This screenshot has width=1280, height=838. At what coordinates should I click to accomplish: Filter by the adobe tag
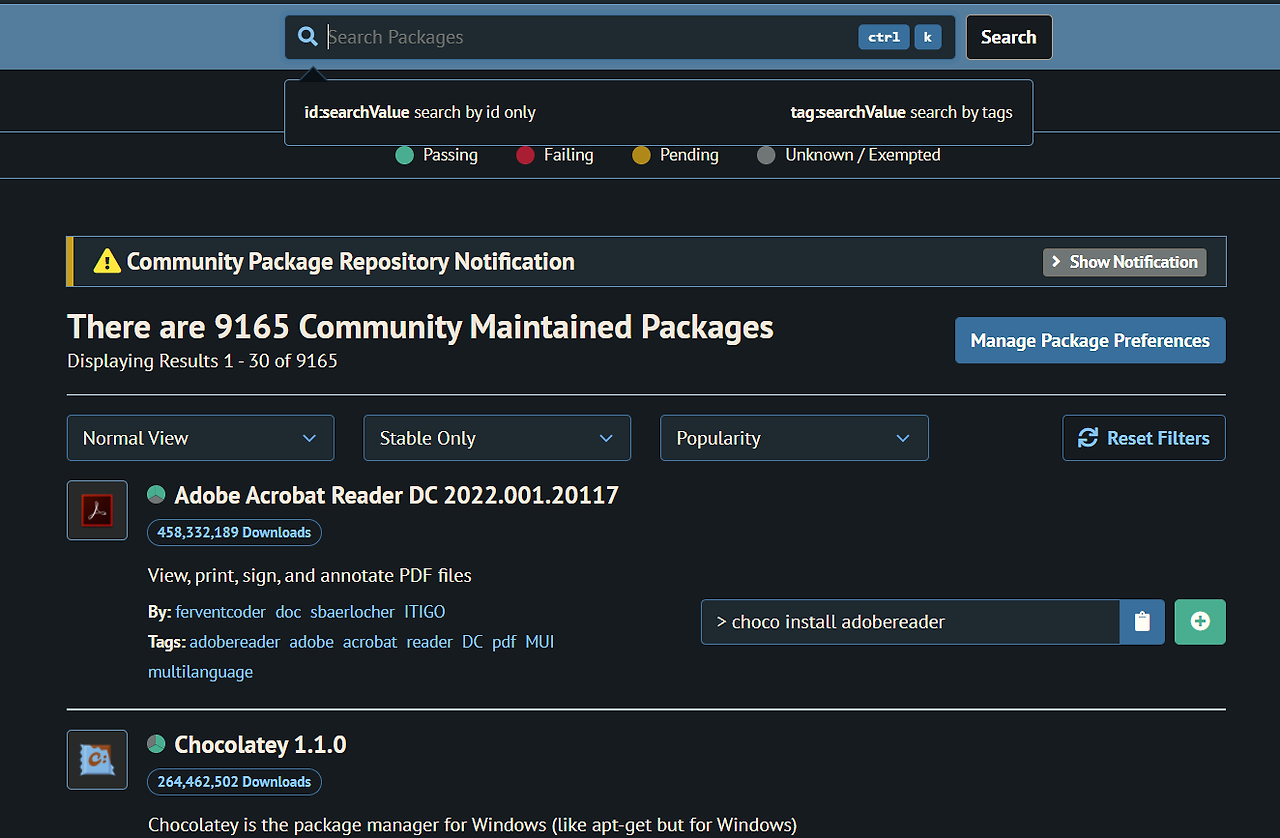(311, 642)
